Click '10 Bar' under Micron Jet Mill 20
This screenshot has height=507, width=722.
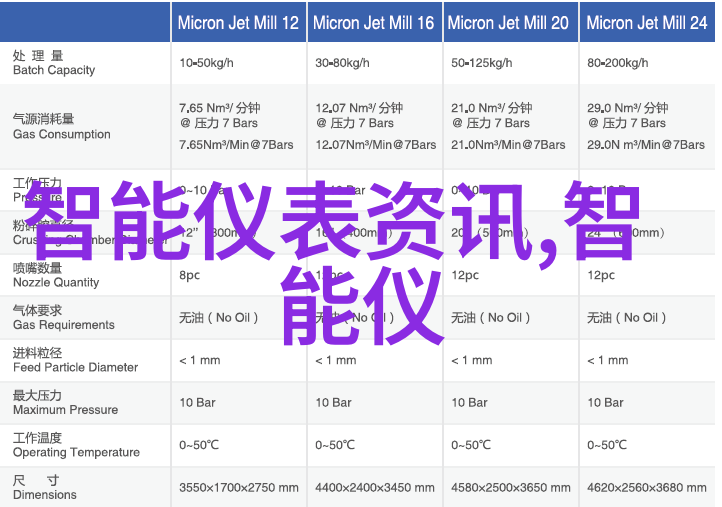469,402
